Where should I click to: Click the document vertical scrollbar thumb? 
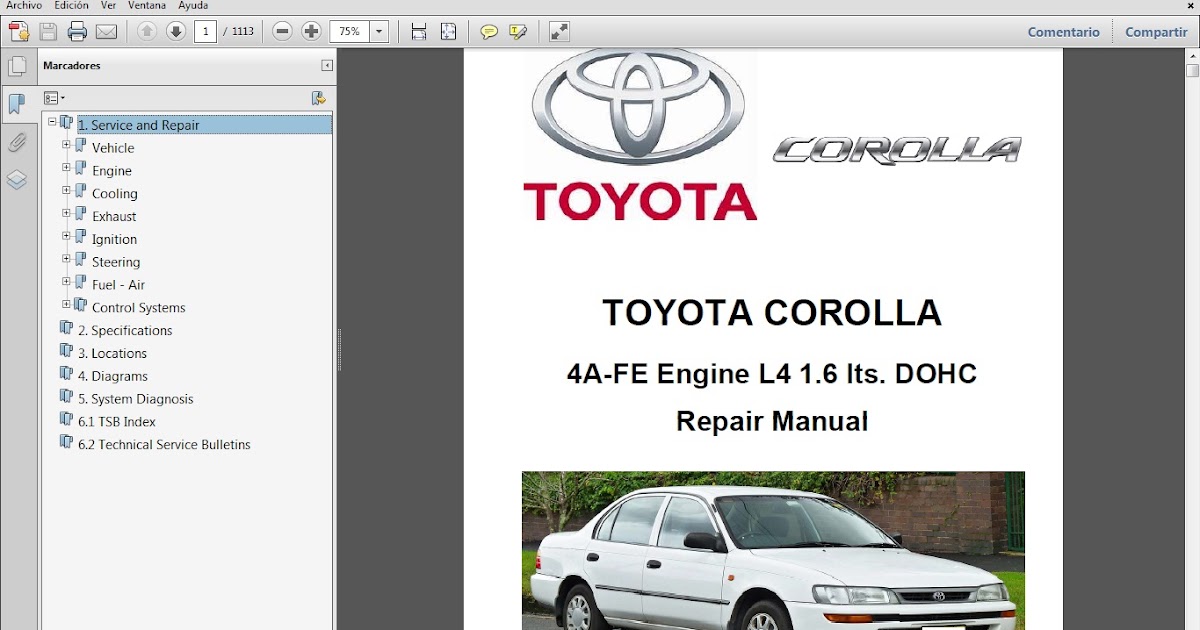point(1192,70)
